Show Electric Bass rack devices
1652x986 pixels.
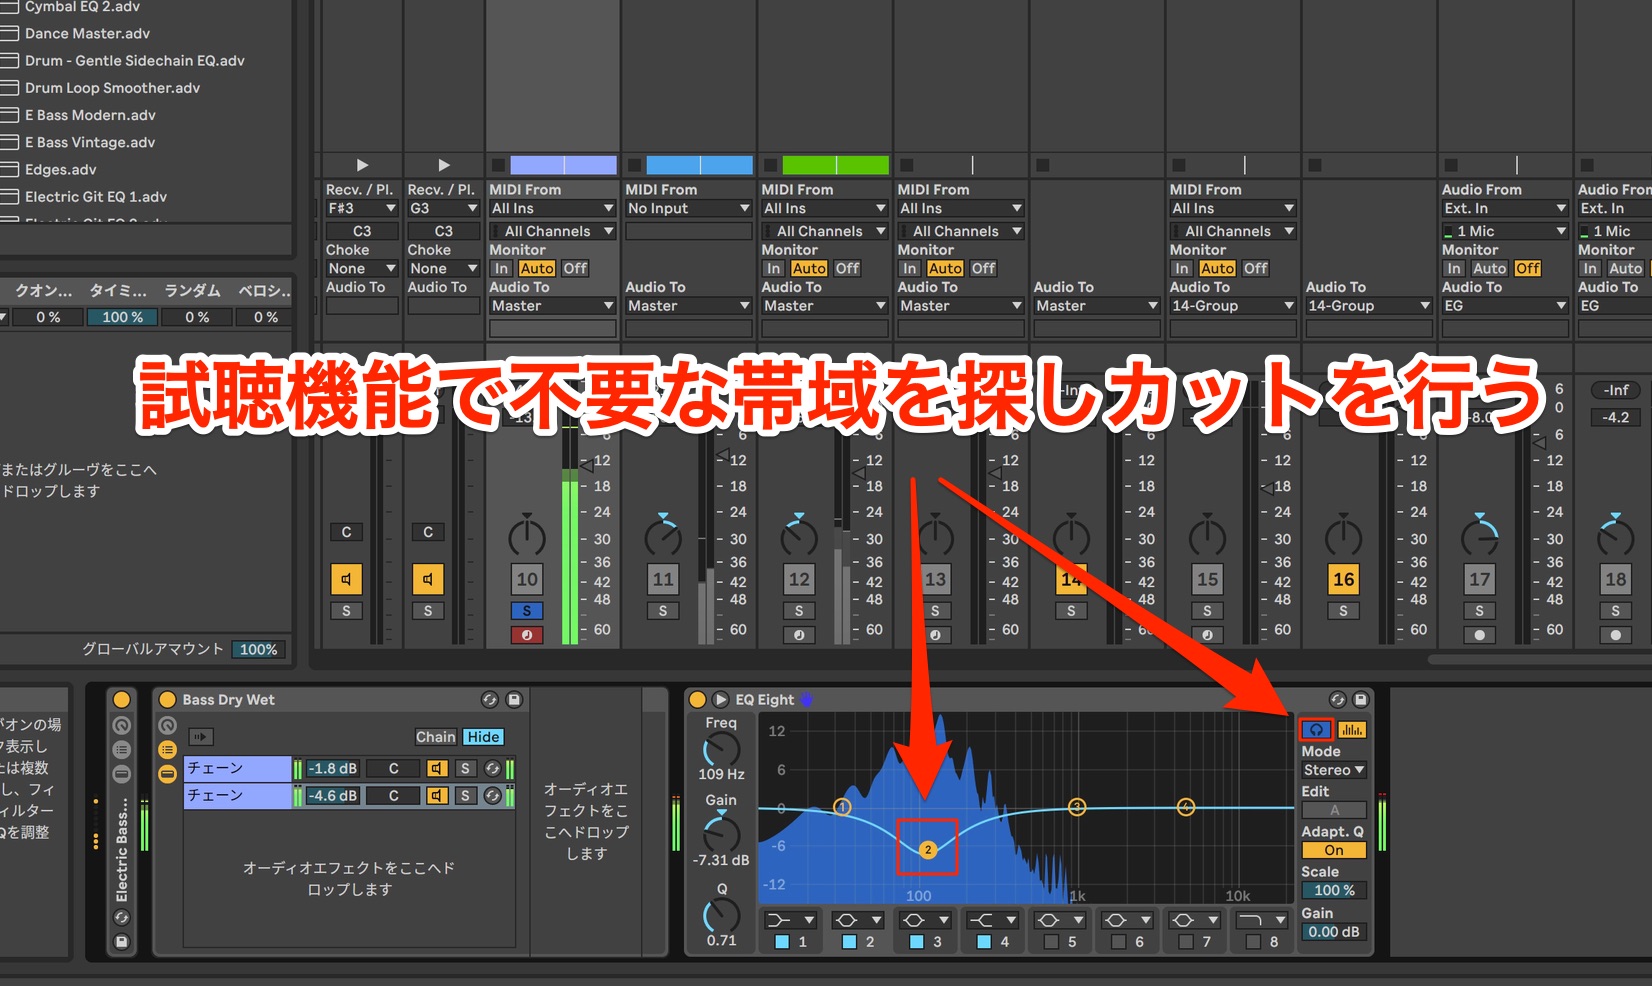tap(122, 774)
